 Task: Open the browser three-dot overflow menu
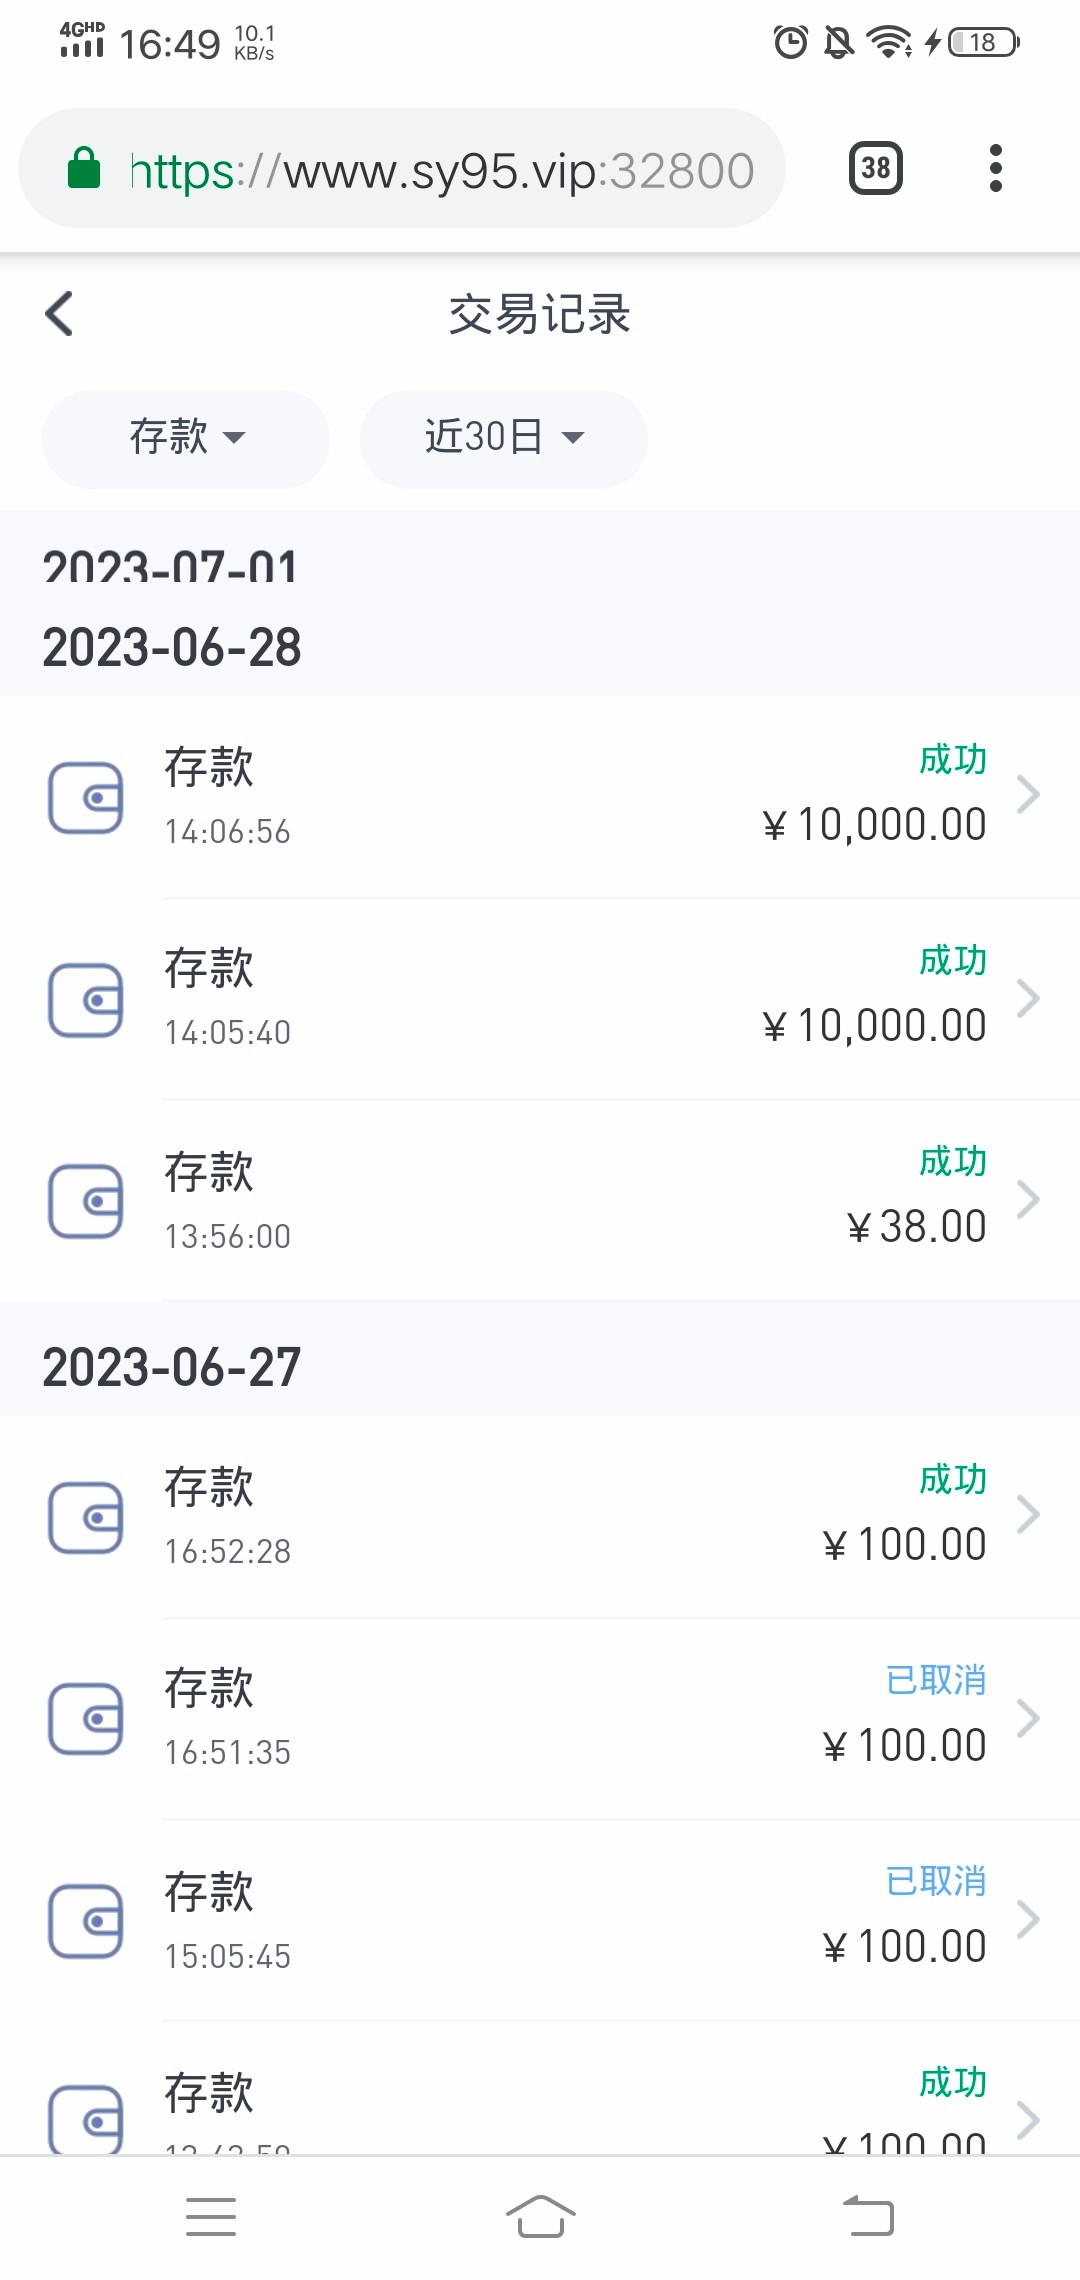click(995, 168)
